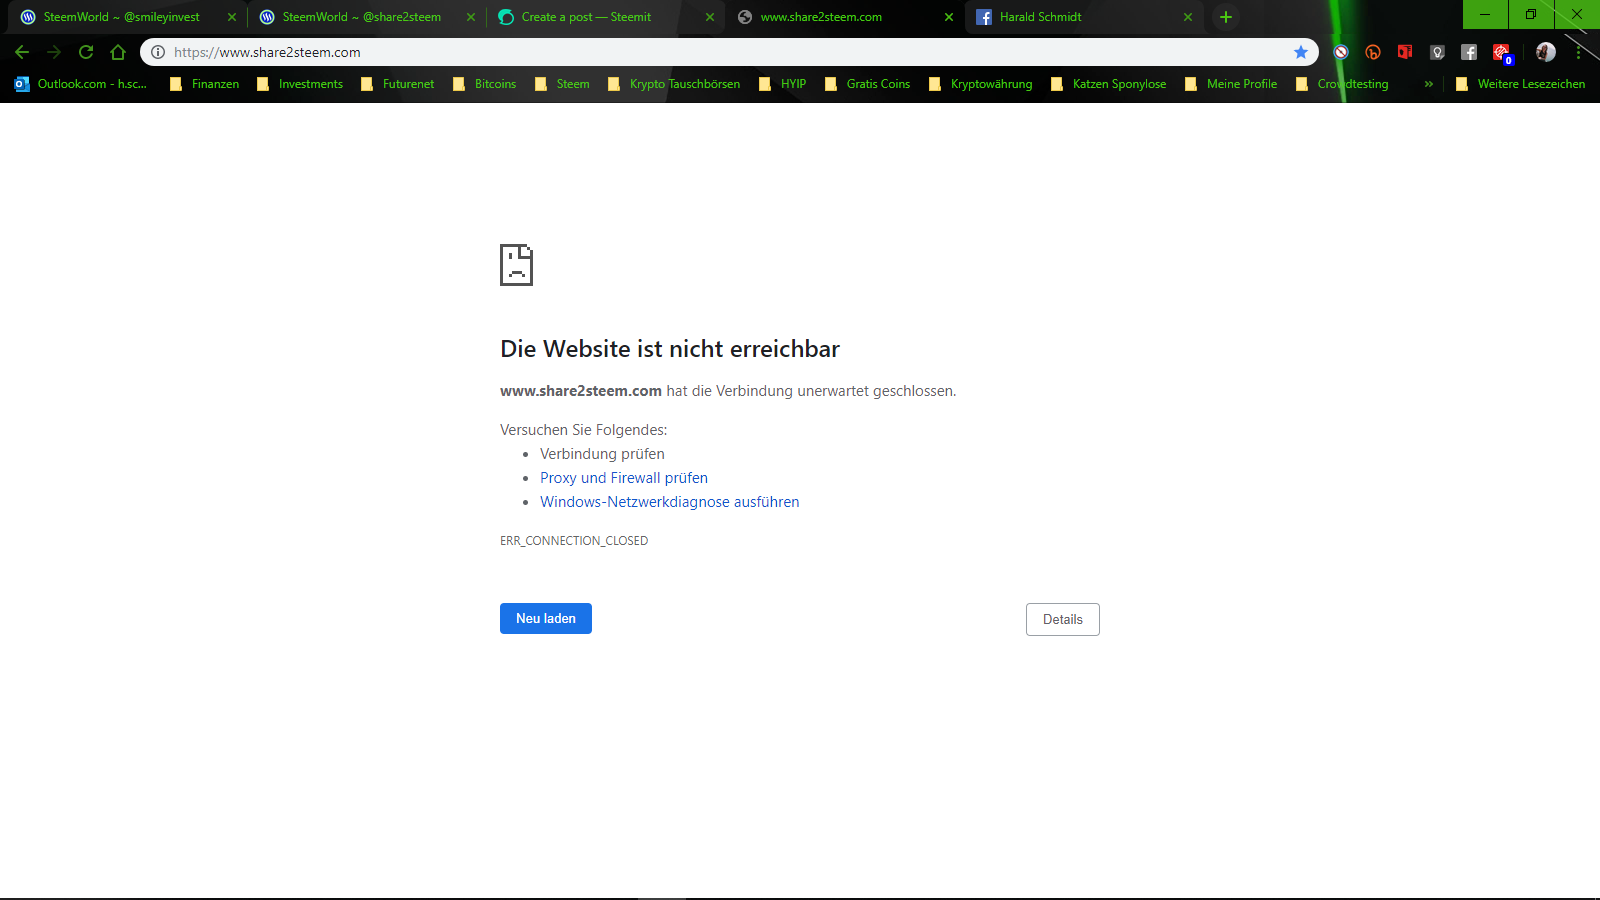View site information icon beside URL

click(x=158, y=52)
